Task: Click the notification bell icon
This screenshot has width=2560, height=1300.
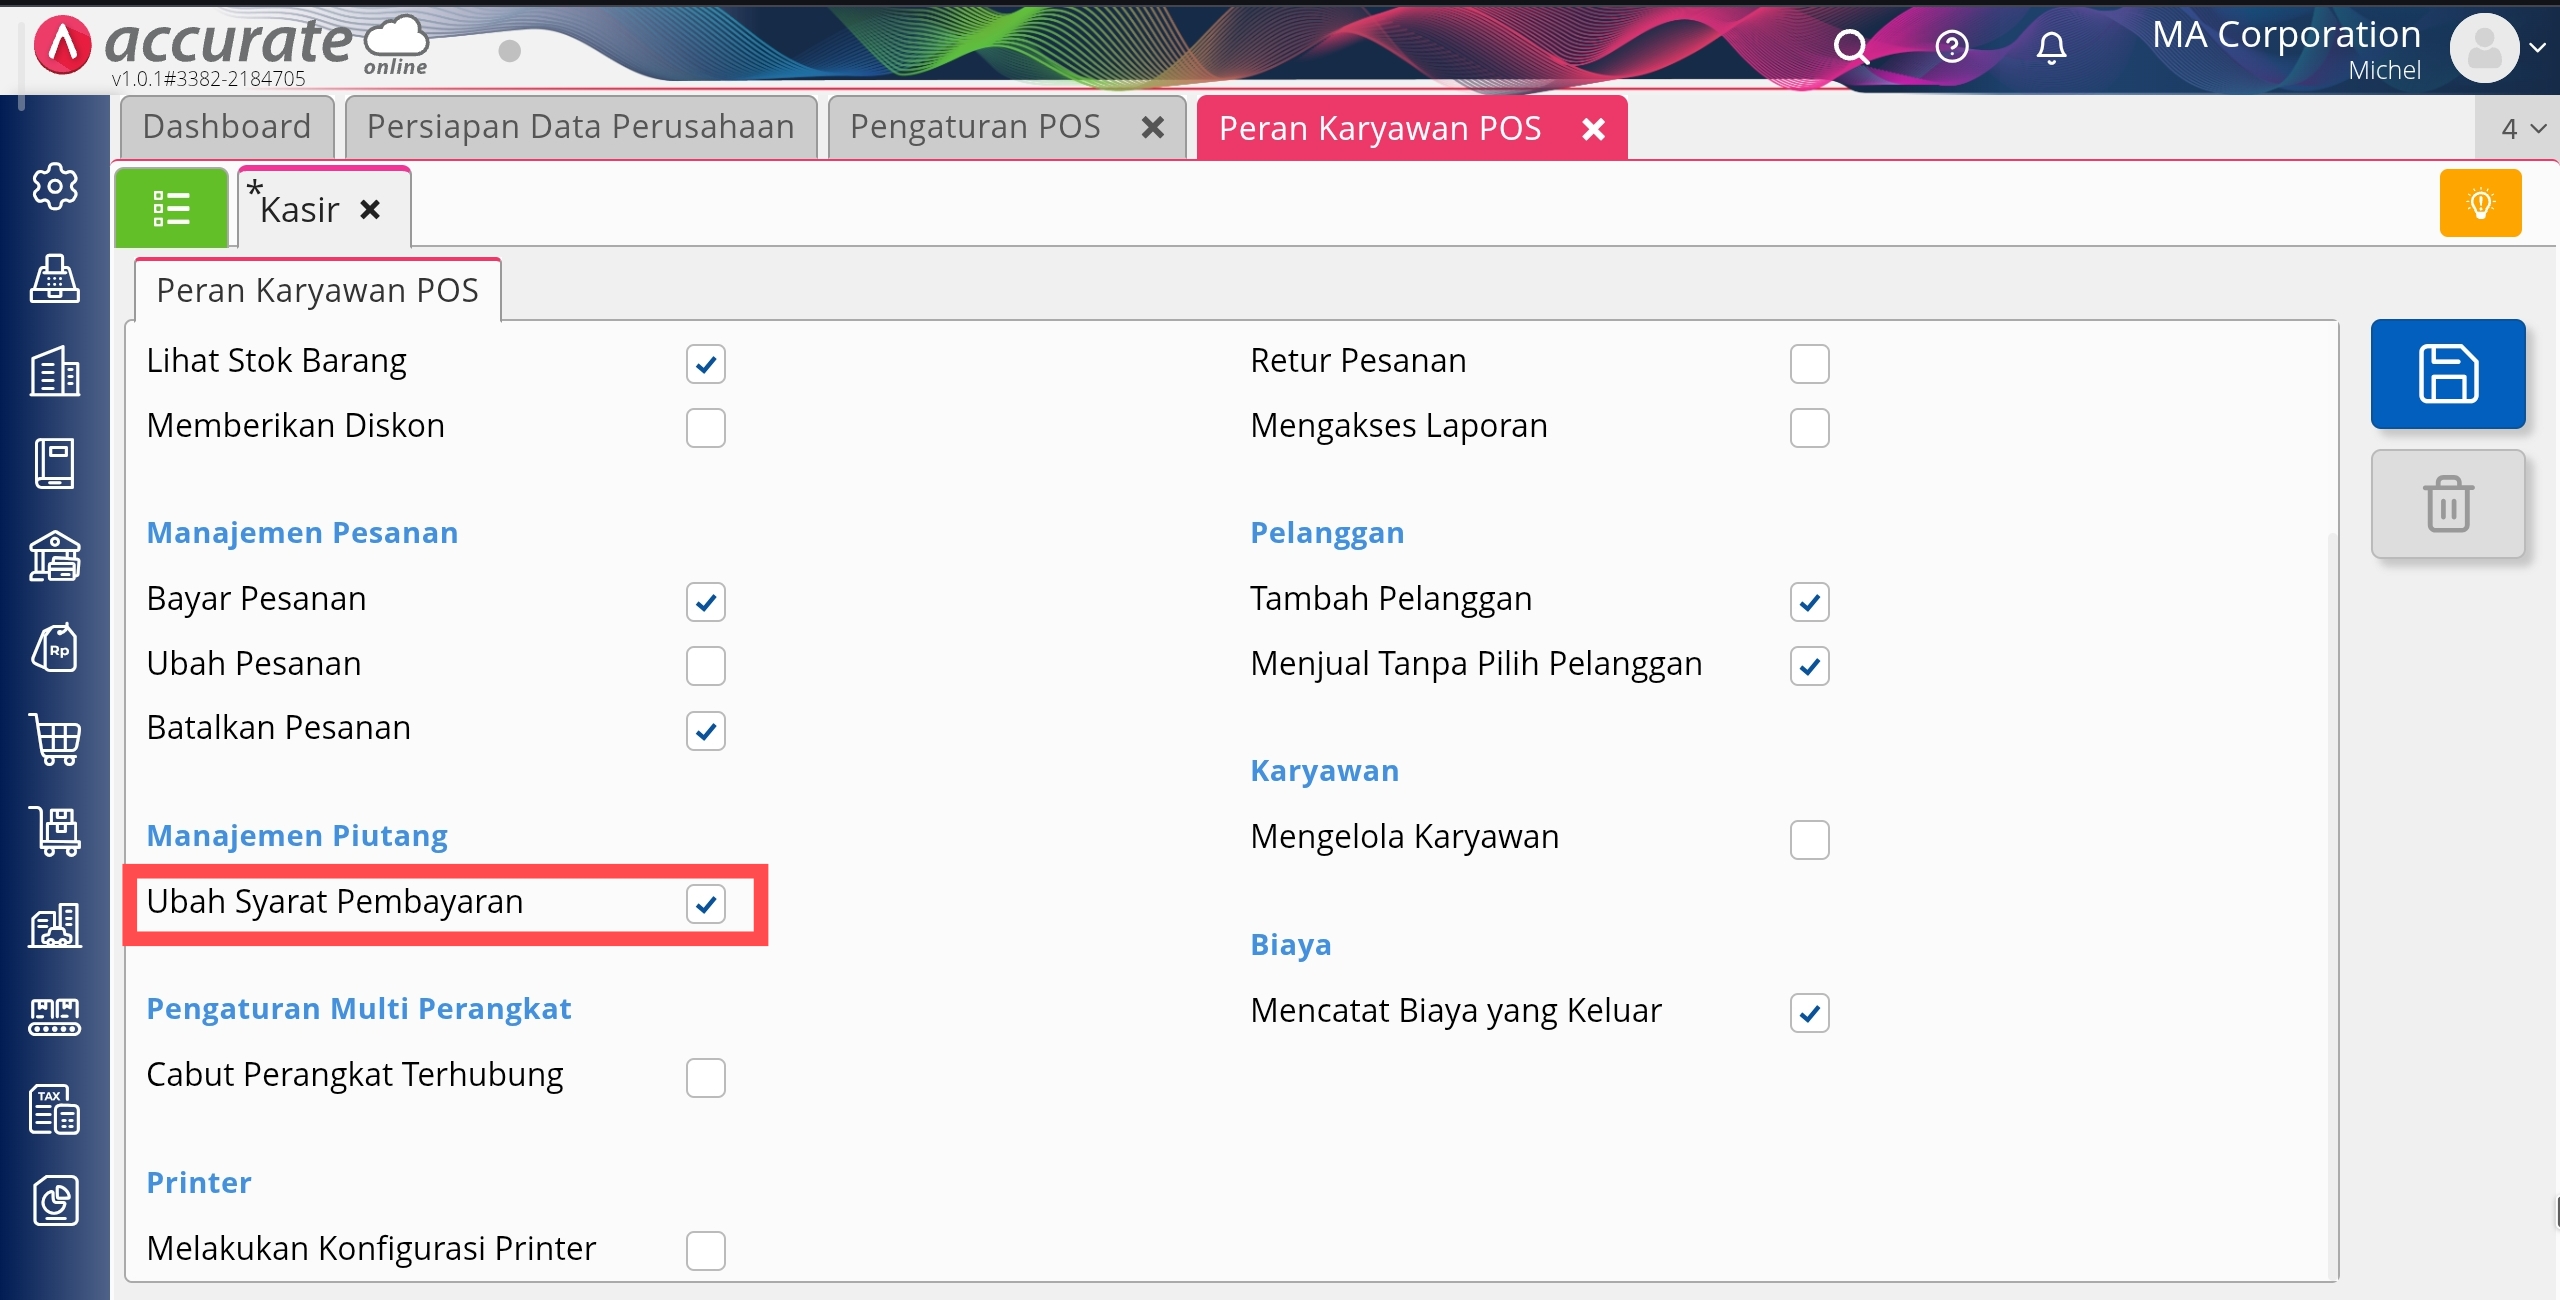Action: click(2051, 47)
